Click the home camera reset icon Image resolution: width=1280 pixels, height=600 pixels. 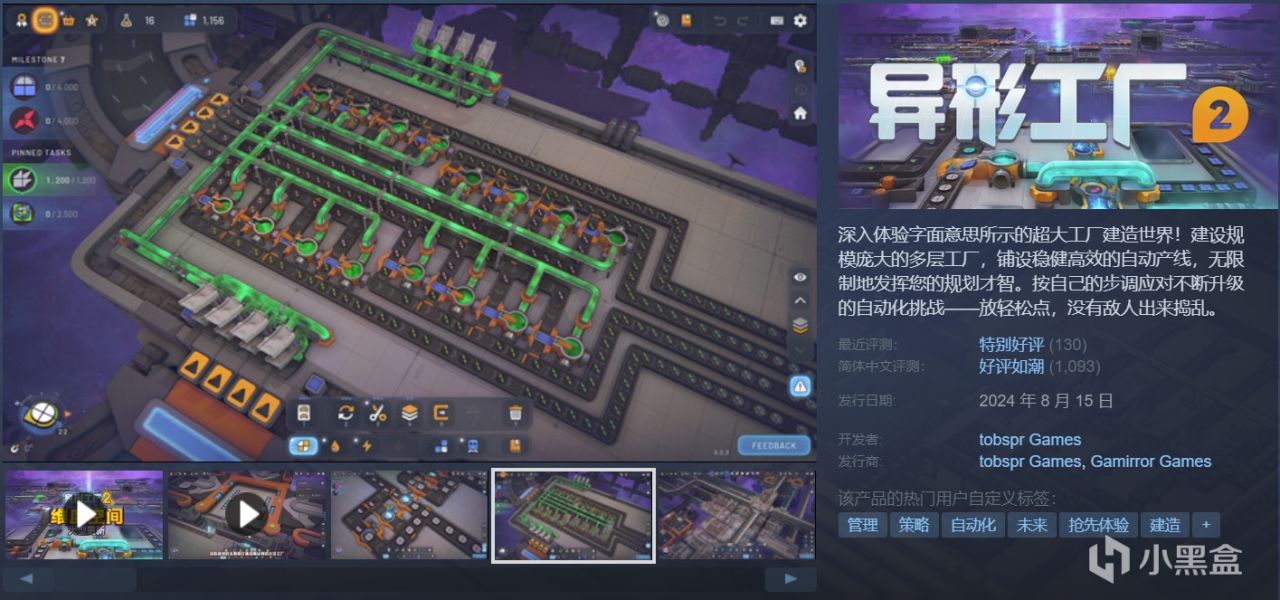pos(800,113)
